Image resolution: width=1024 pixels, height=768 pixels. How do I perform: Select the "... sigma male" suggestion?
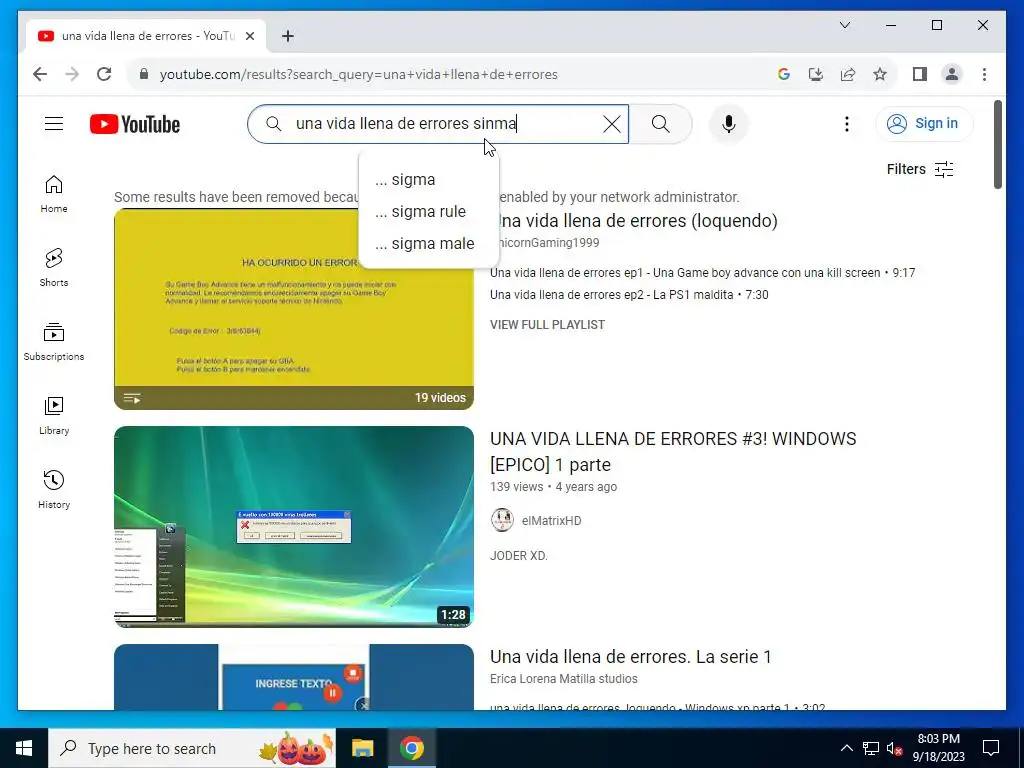pos(429,244)
